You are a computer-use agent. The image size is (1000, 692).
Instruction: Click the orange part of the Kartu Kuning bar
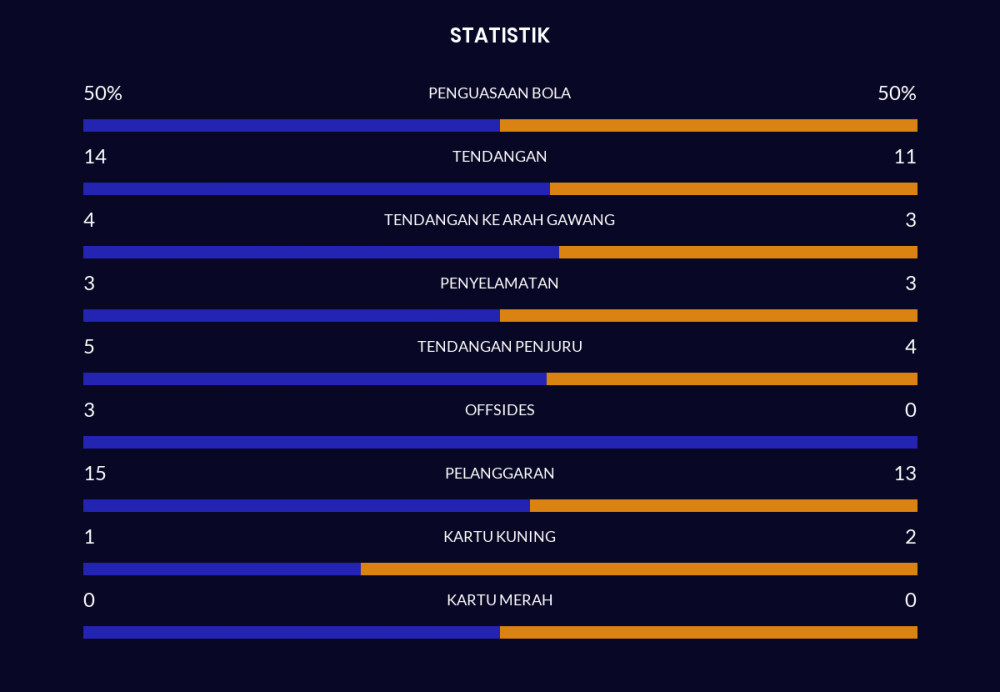point(638,569)
